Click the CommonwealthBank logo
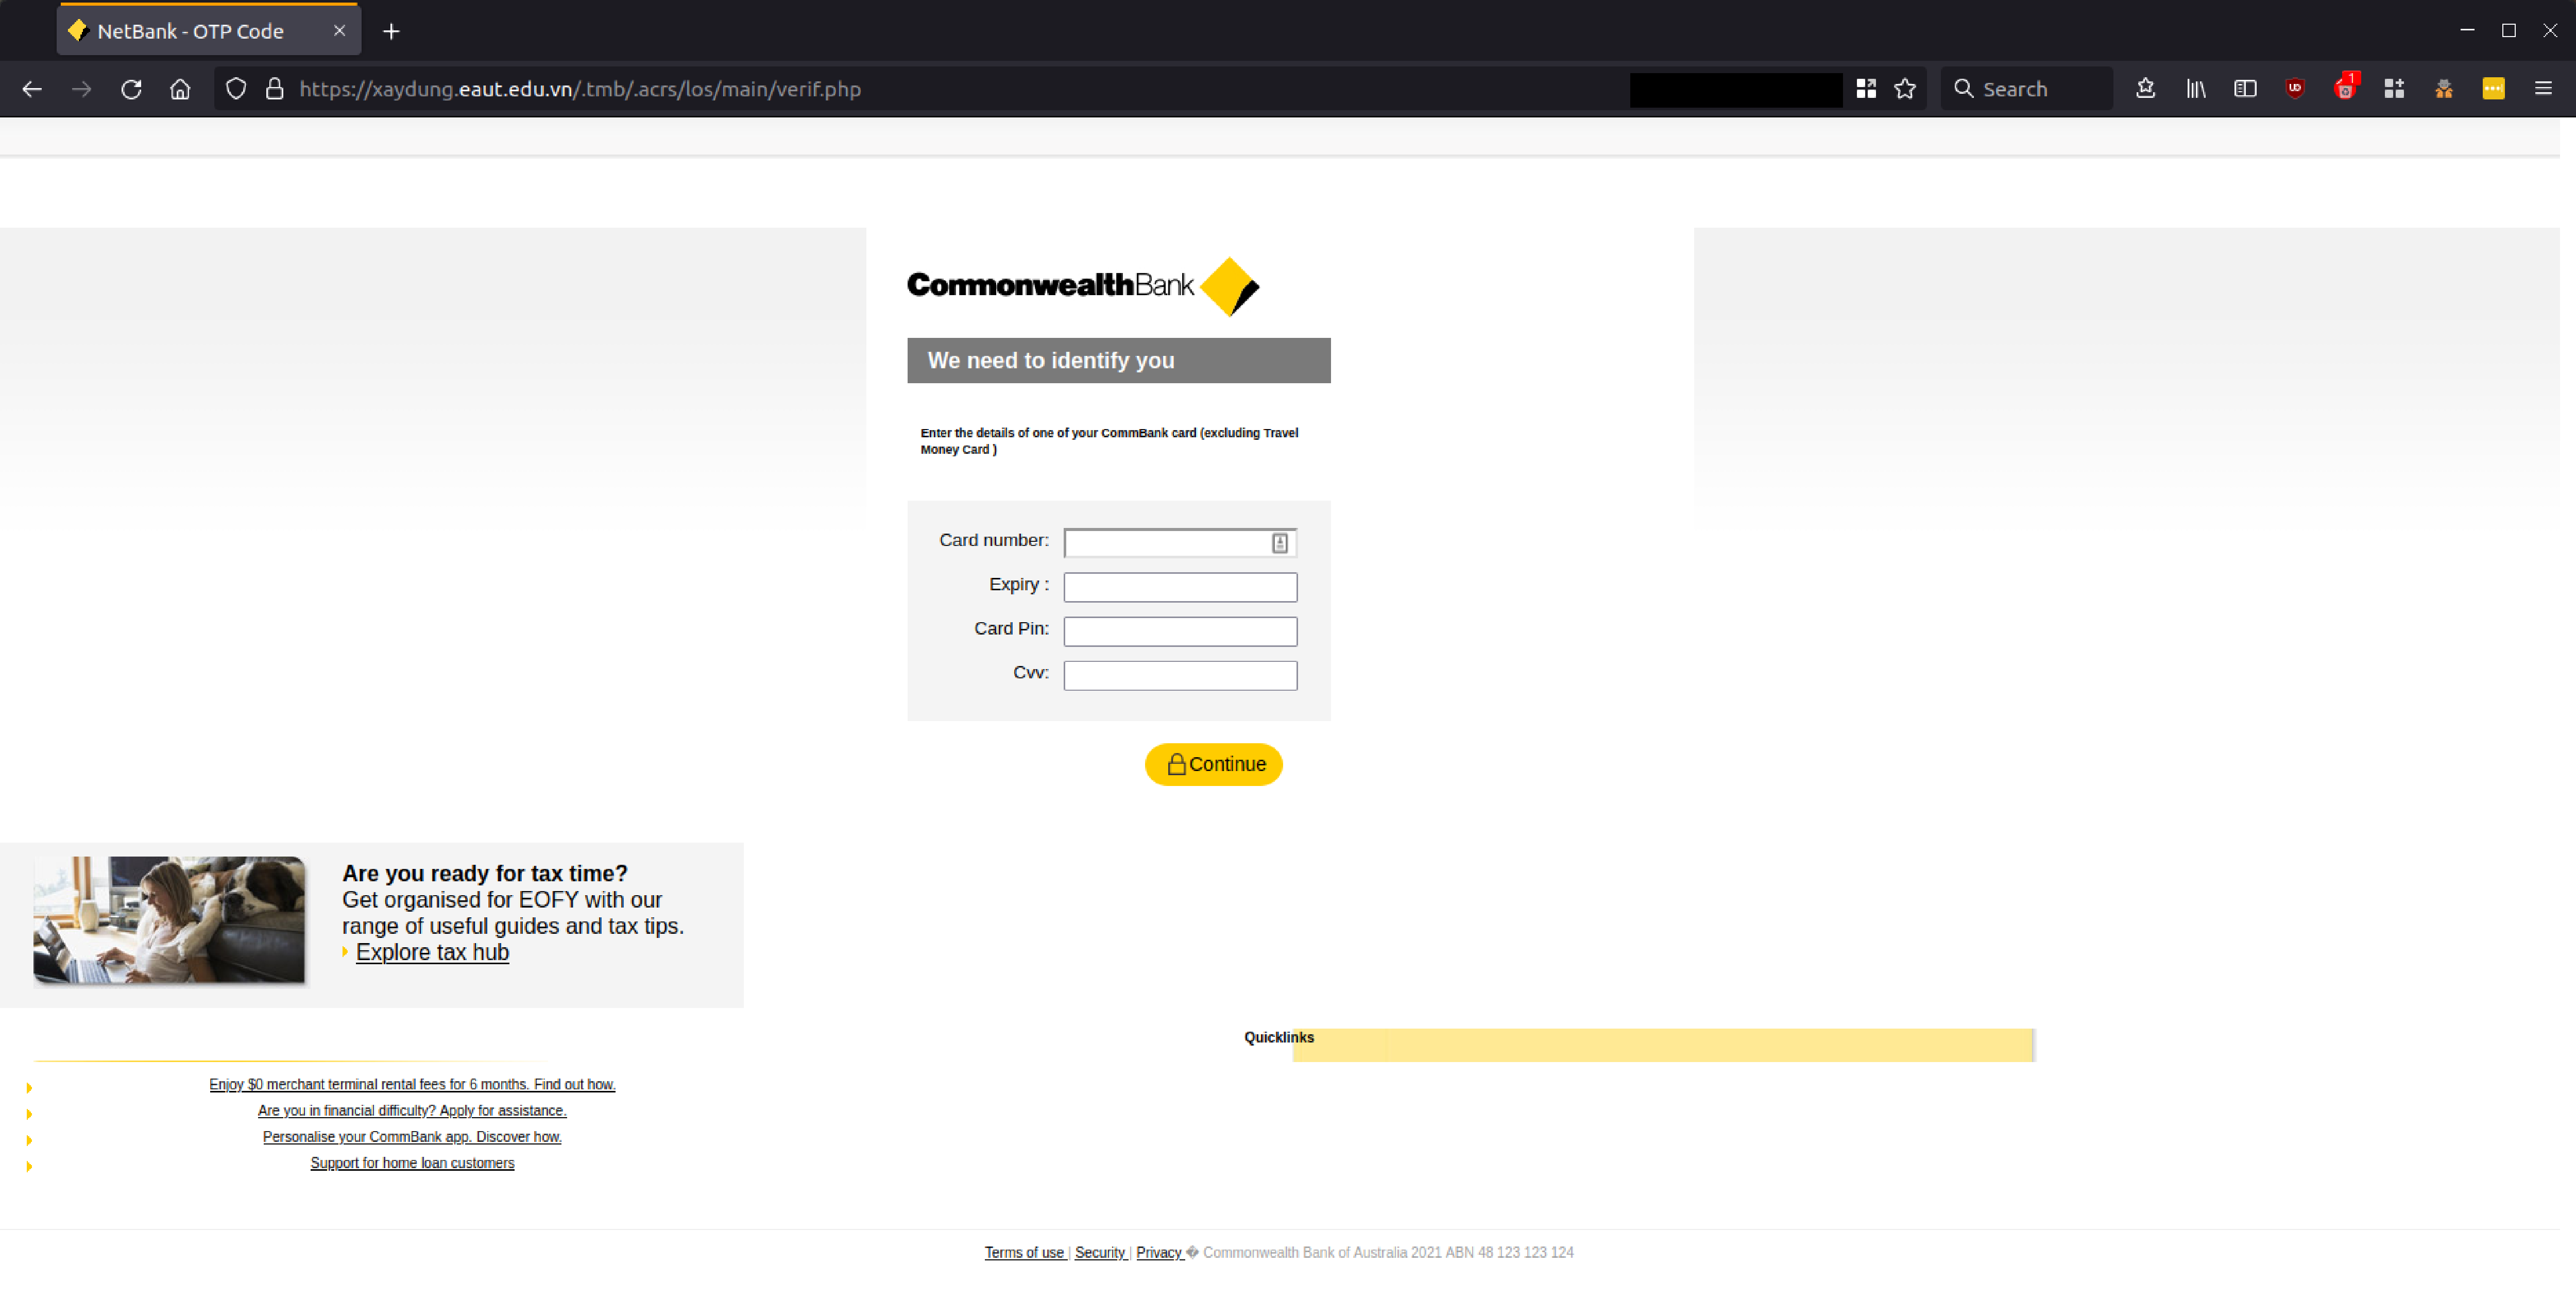Screen dimensions: 2576x1316 click(1083, 286)
